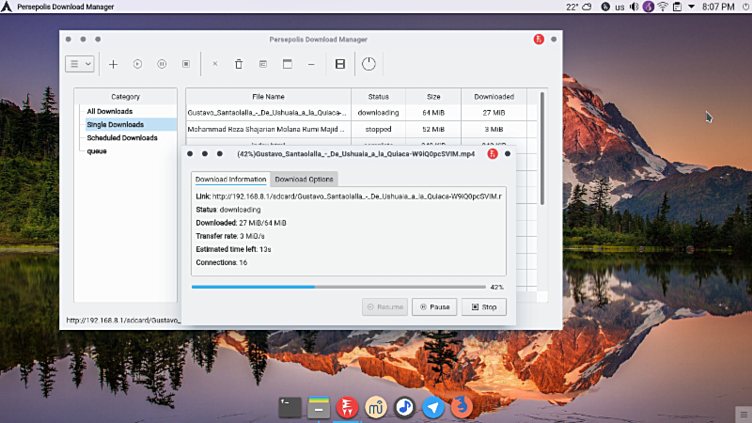
Task: Click the power exit toolbar icon
Action: [369, 64]
